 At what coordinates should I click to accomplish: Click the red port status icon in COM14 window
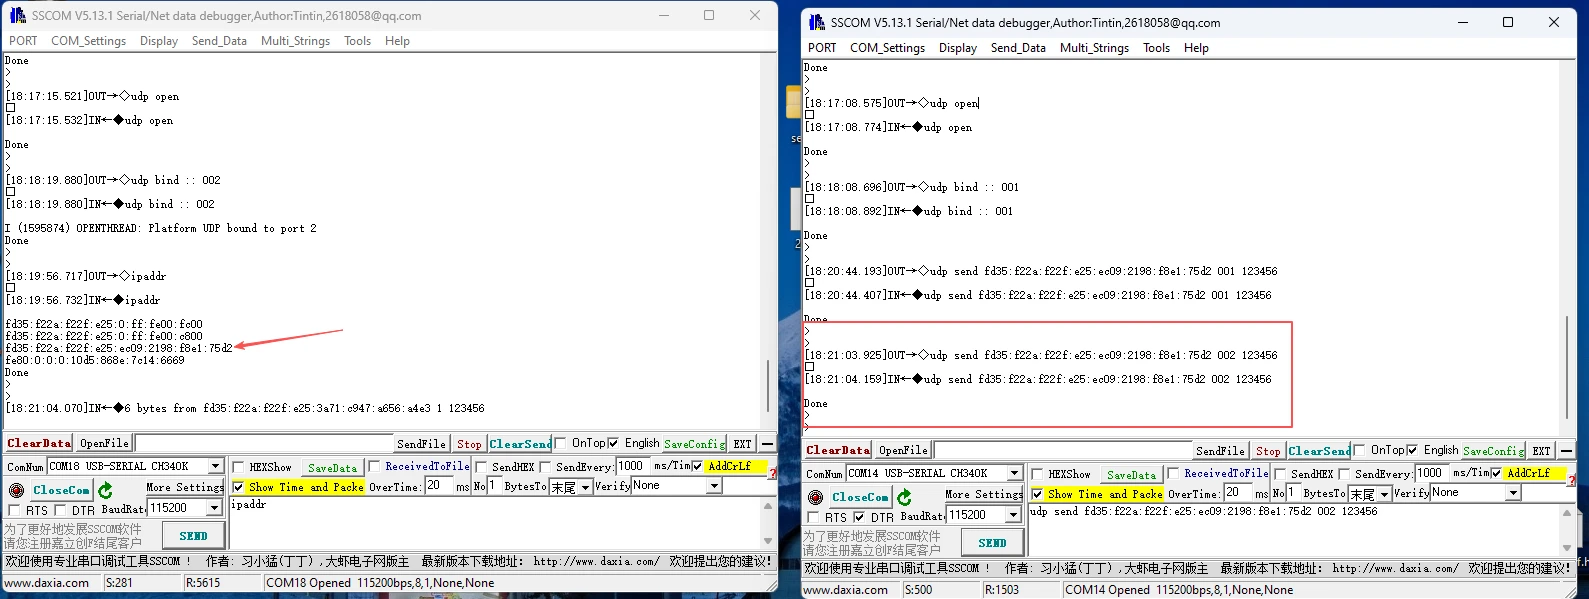815,497
